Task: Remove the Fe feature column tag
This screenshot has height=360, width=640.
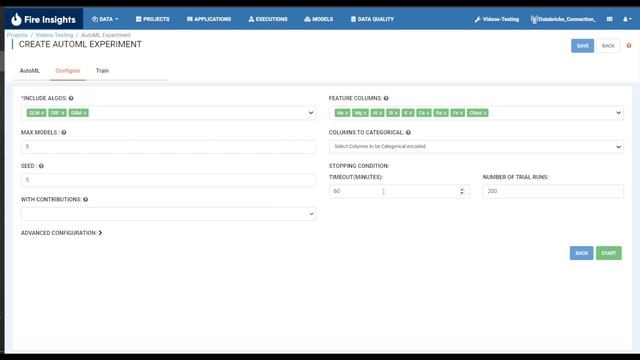Action: [461, 113]
